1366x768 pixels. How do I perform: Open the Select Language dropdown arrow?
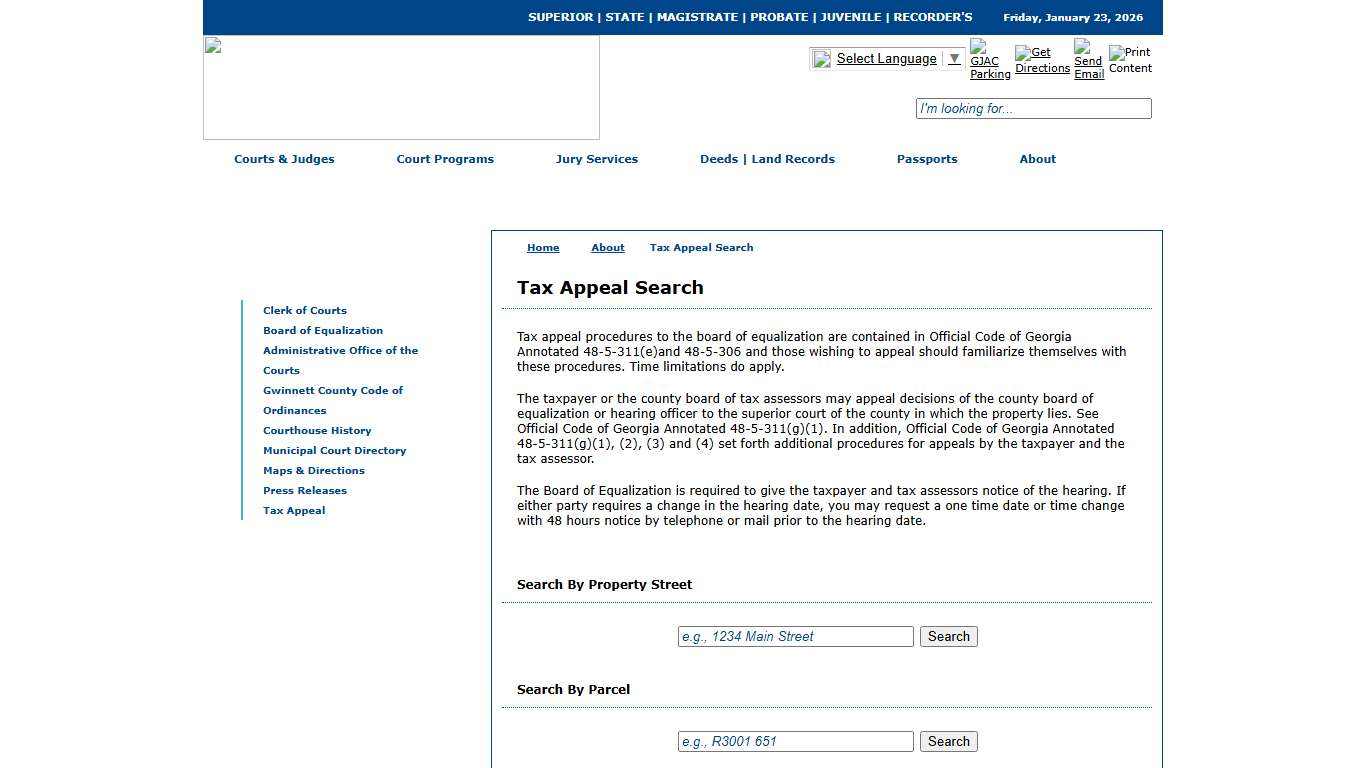(951, 58)
